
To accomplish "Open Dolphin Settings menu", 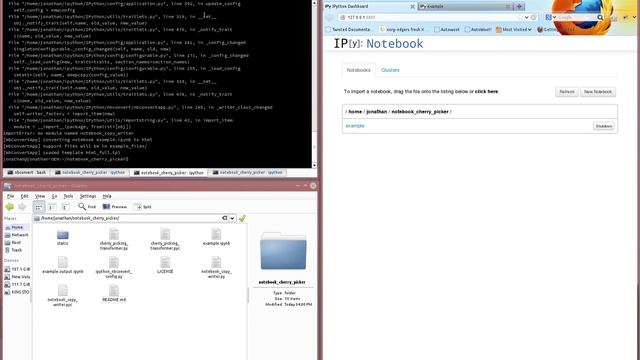I will coord(88,196).
